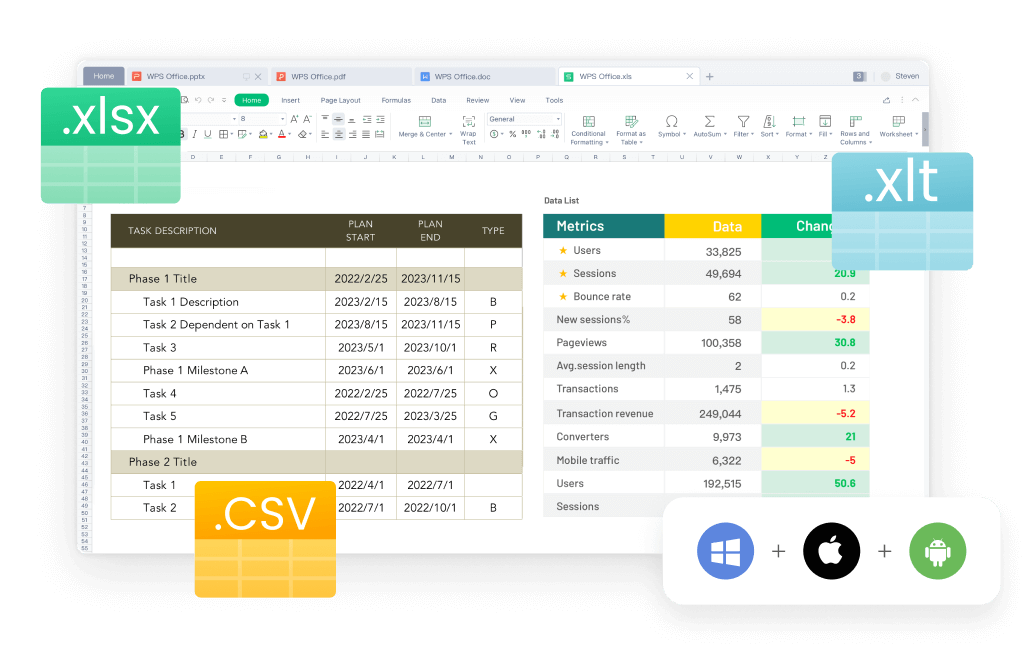The width and height of the screenshot is (1031, 650).
Task: Open the Steven account profile
Action: pos(900,76)
